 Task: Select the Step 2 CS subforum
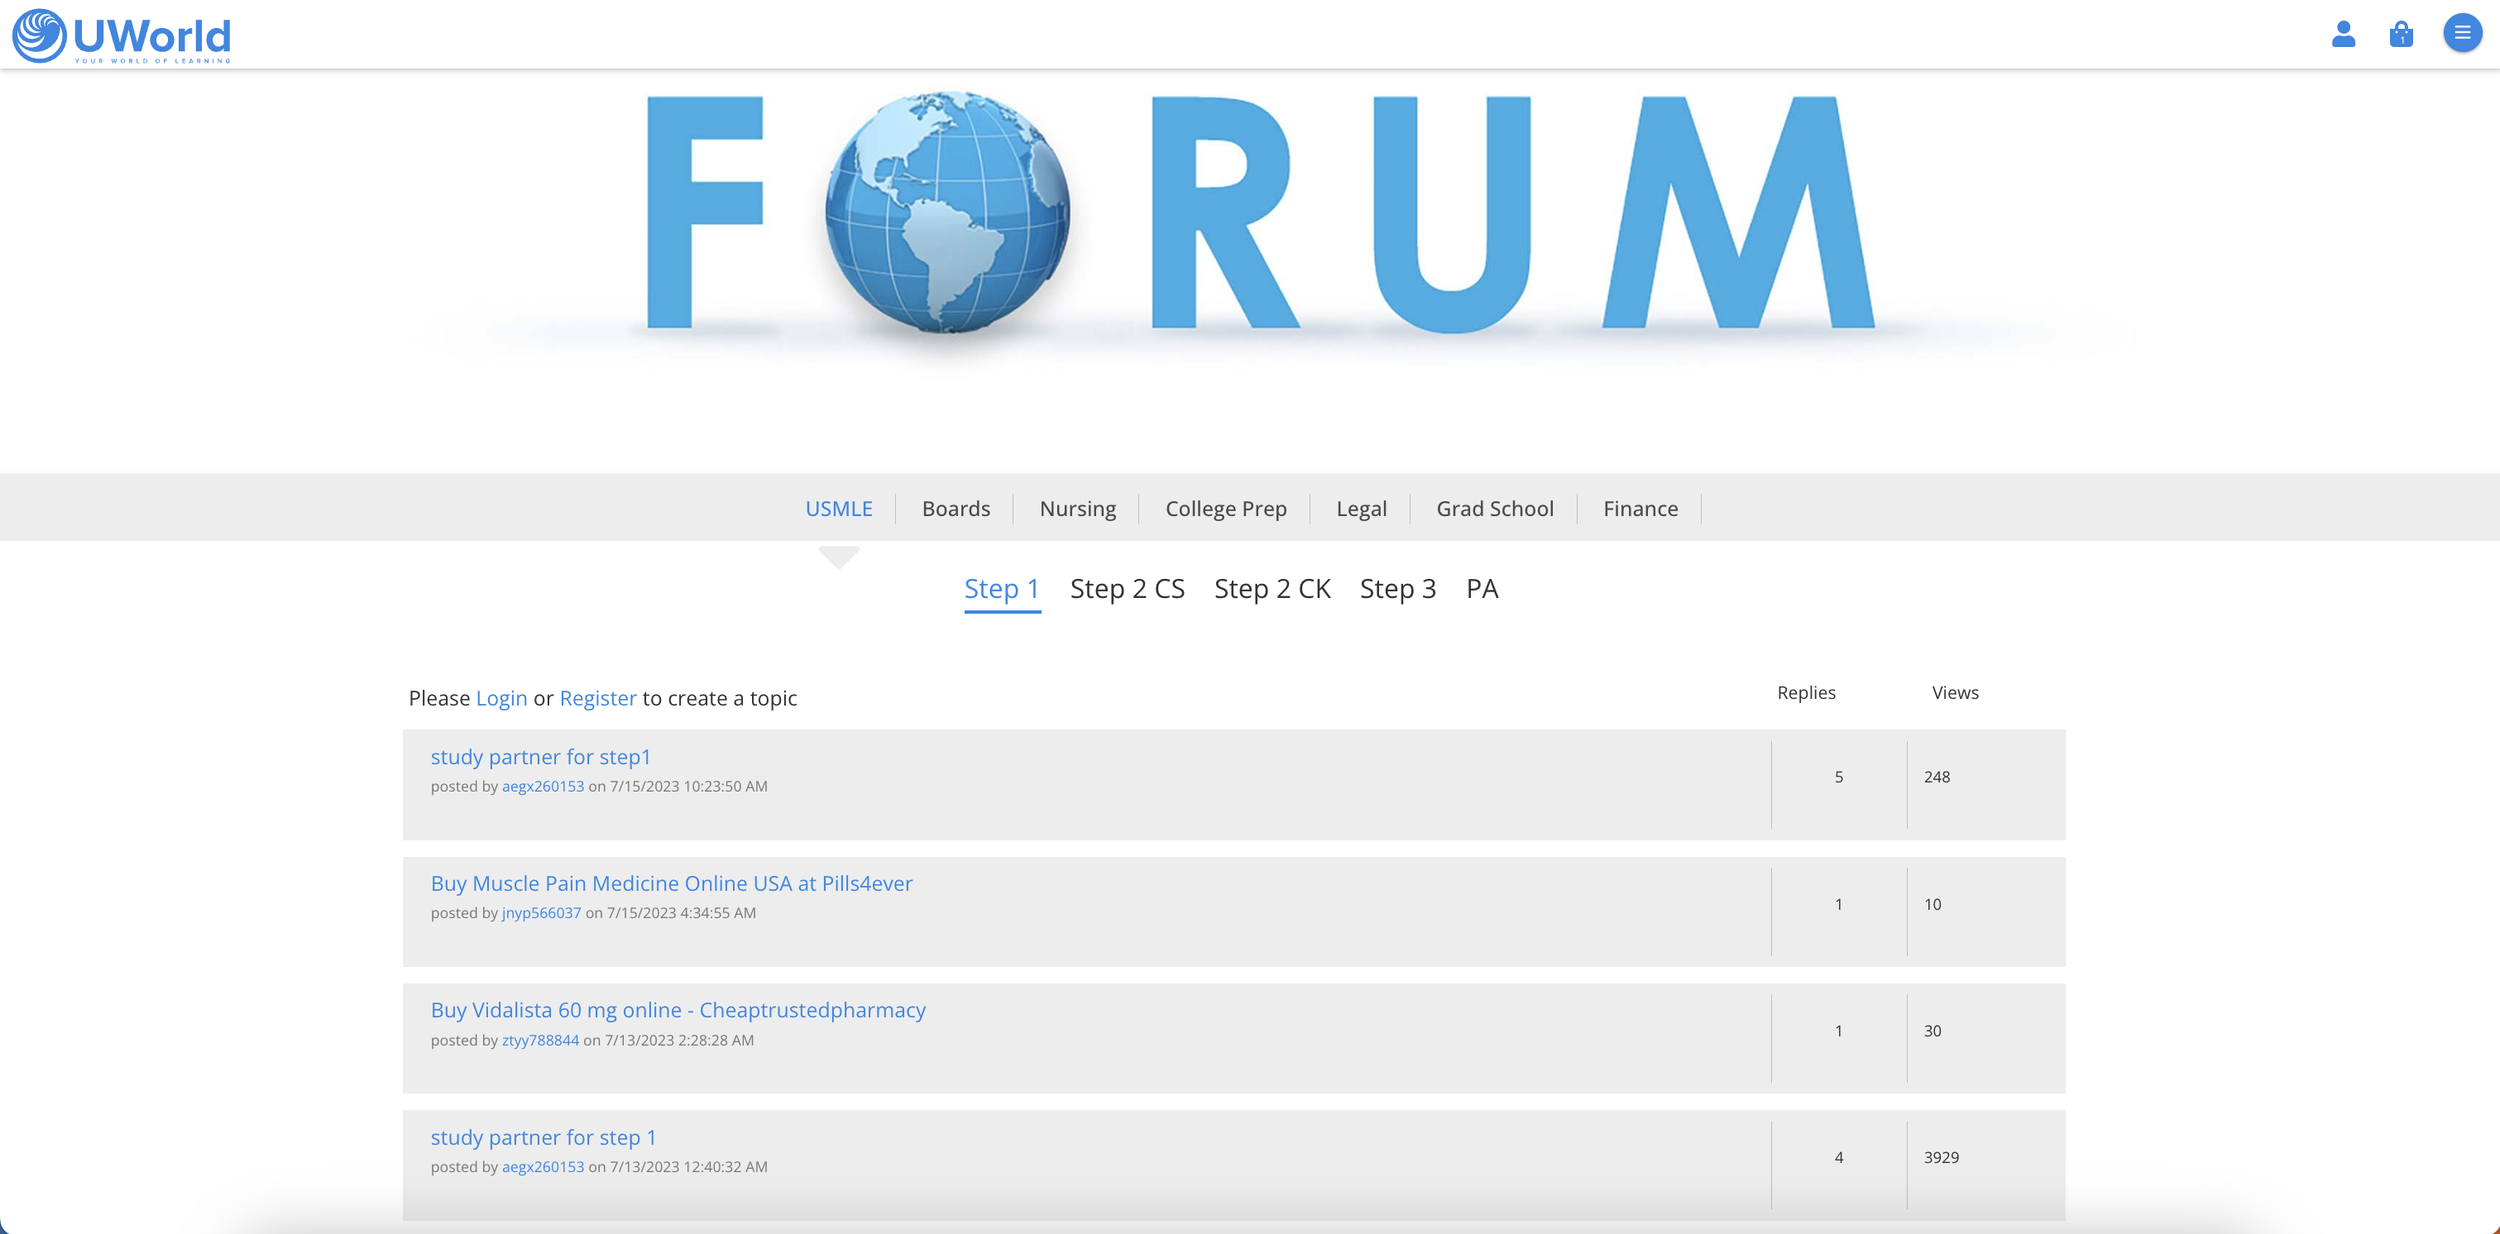pyautogui.click(x=1127, y=588)
